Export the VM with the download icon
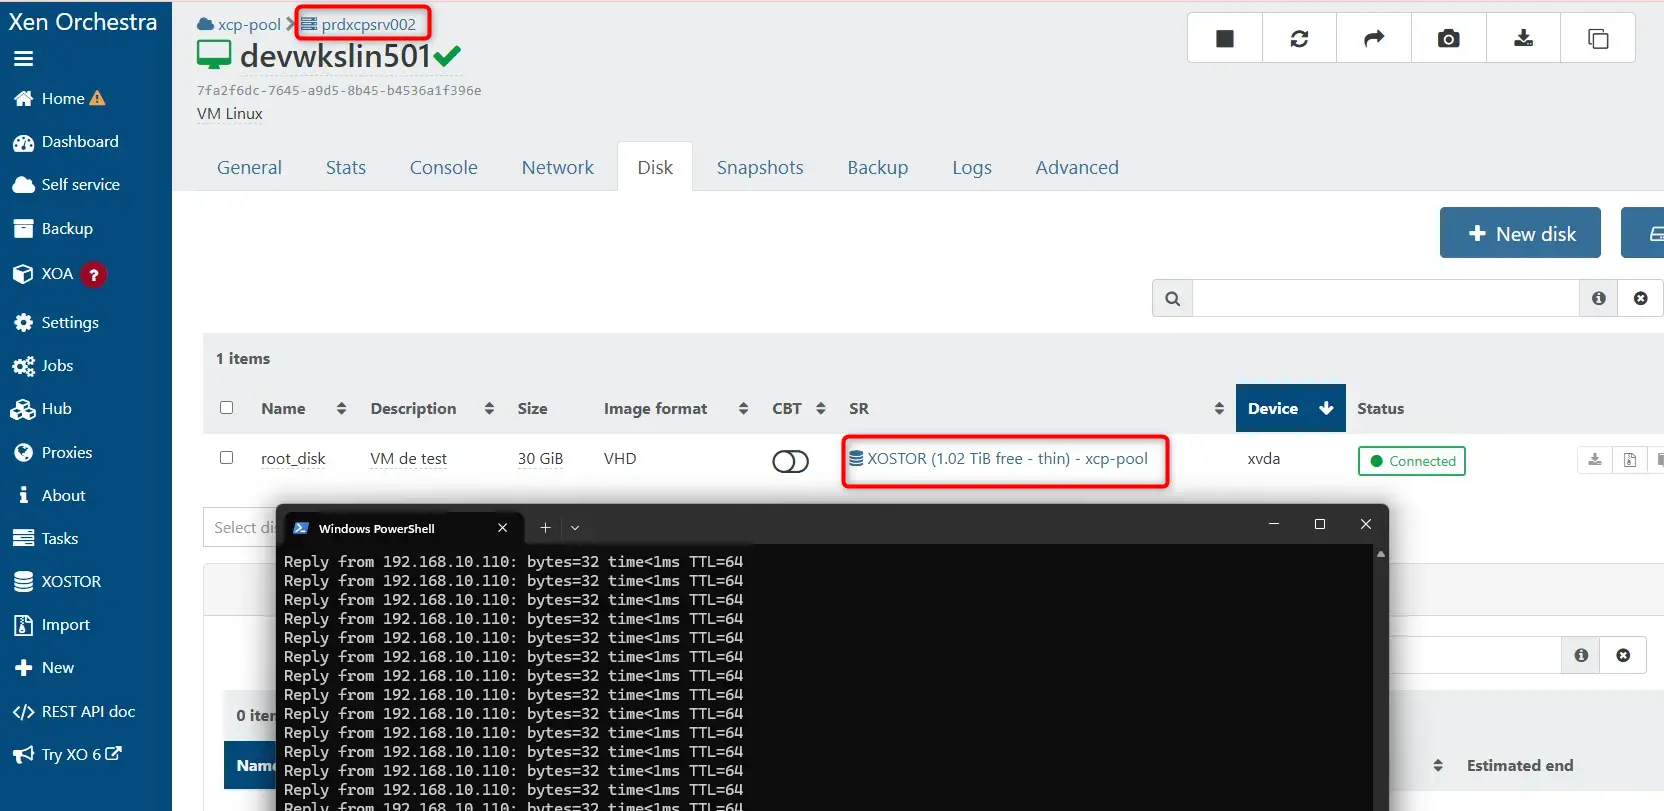 click(1523, 38)
